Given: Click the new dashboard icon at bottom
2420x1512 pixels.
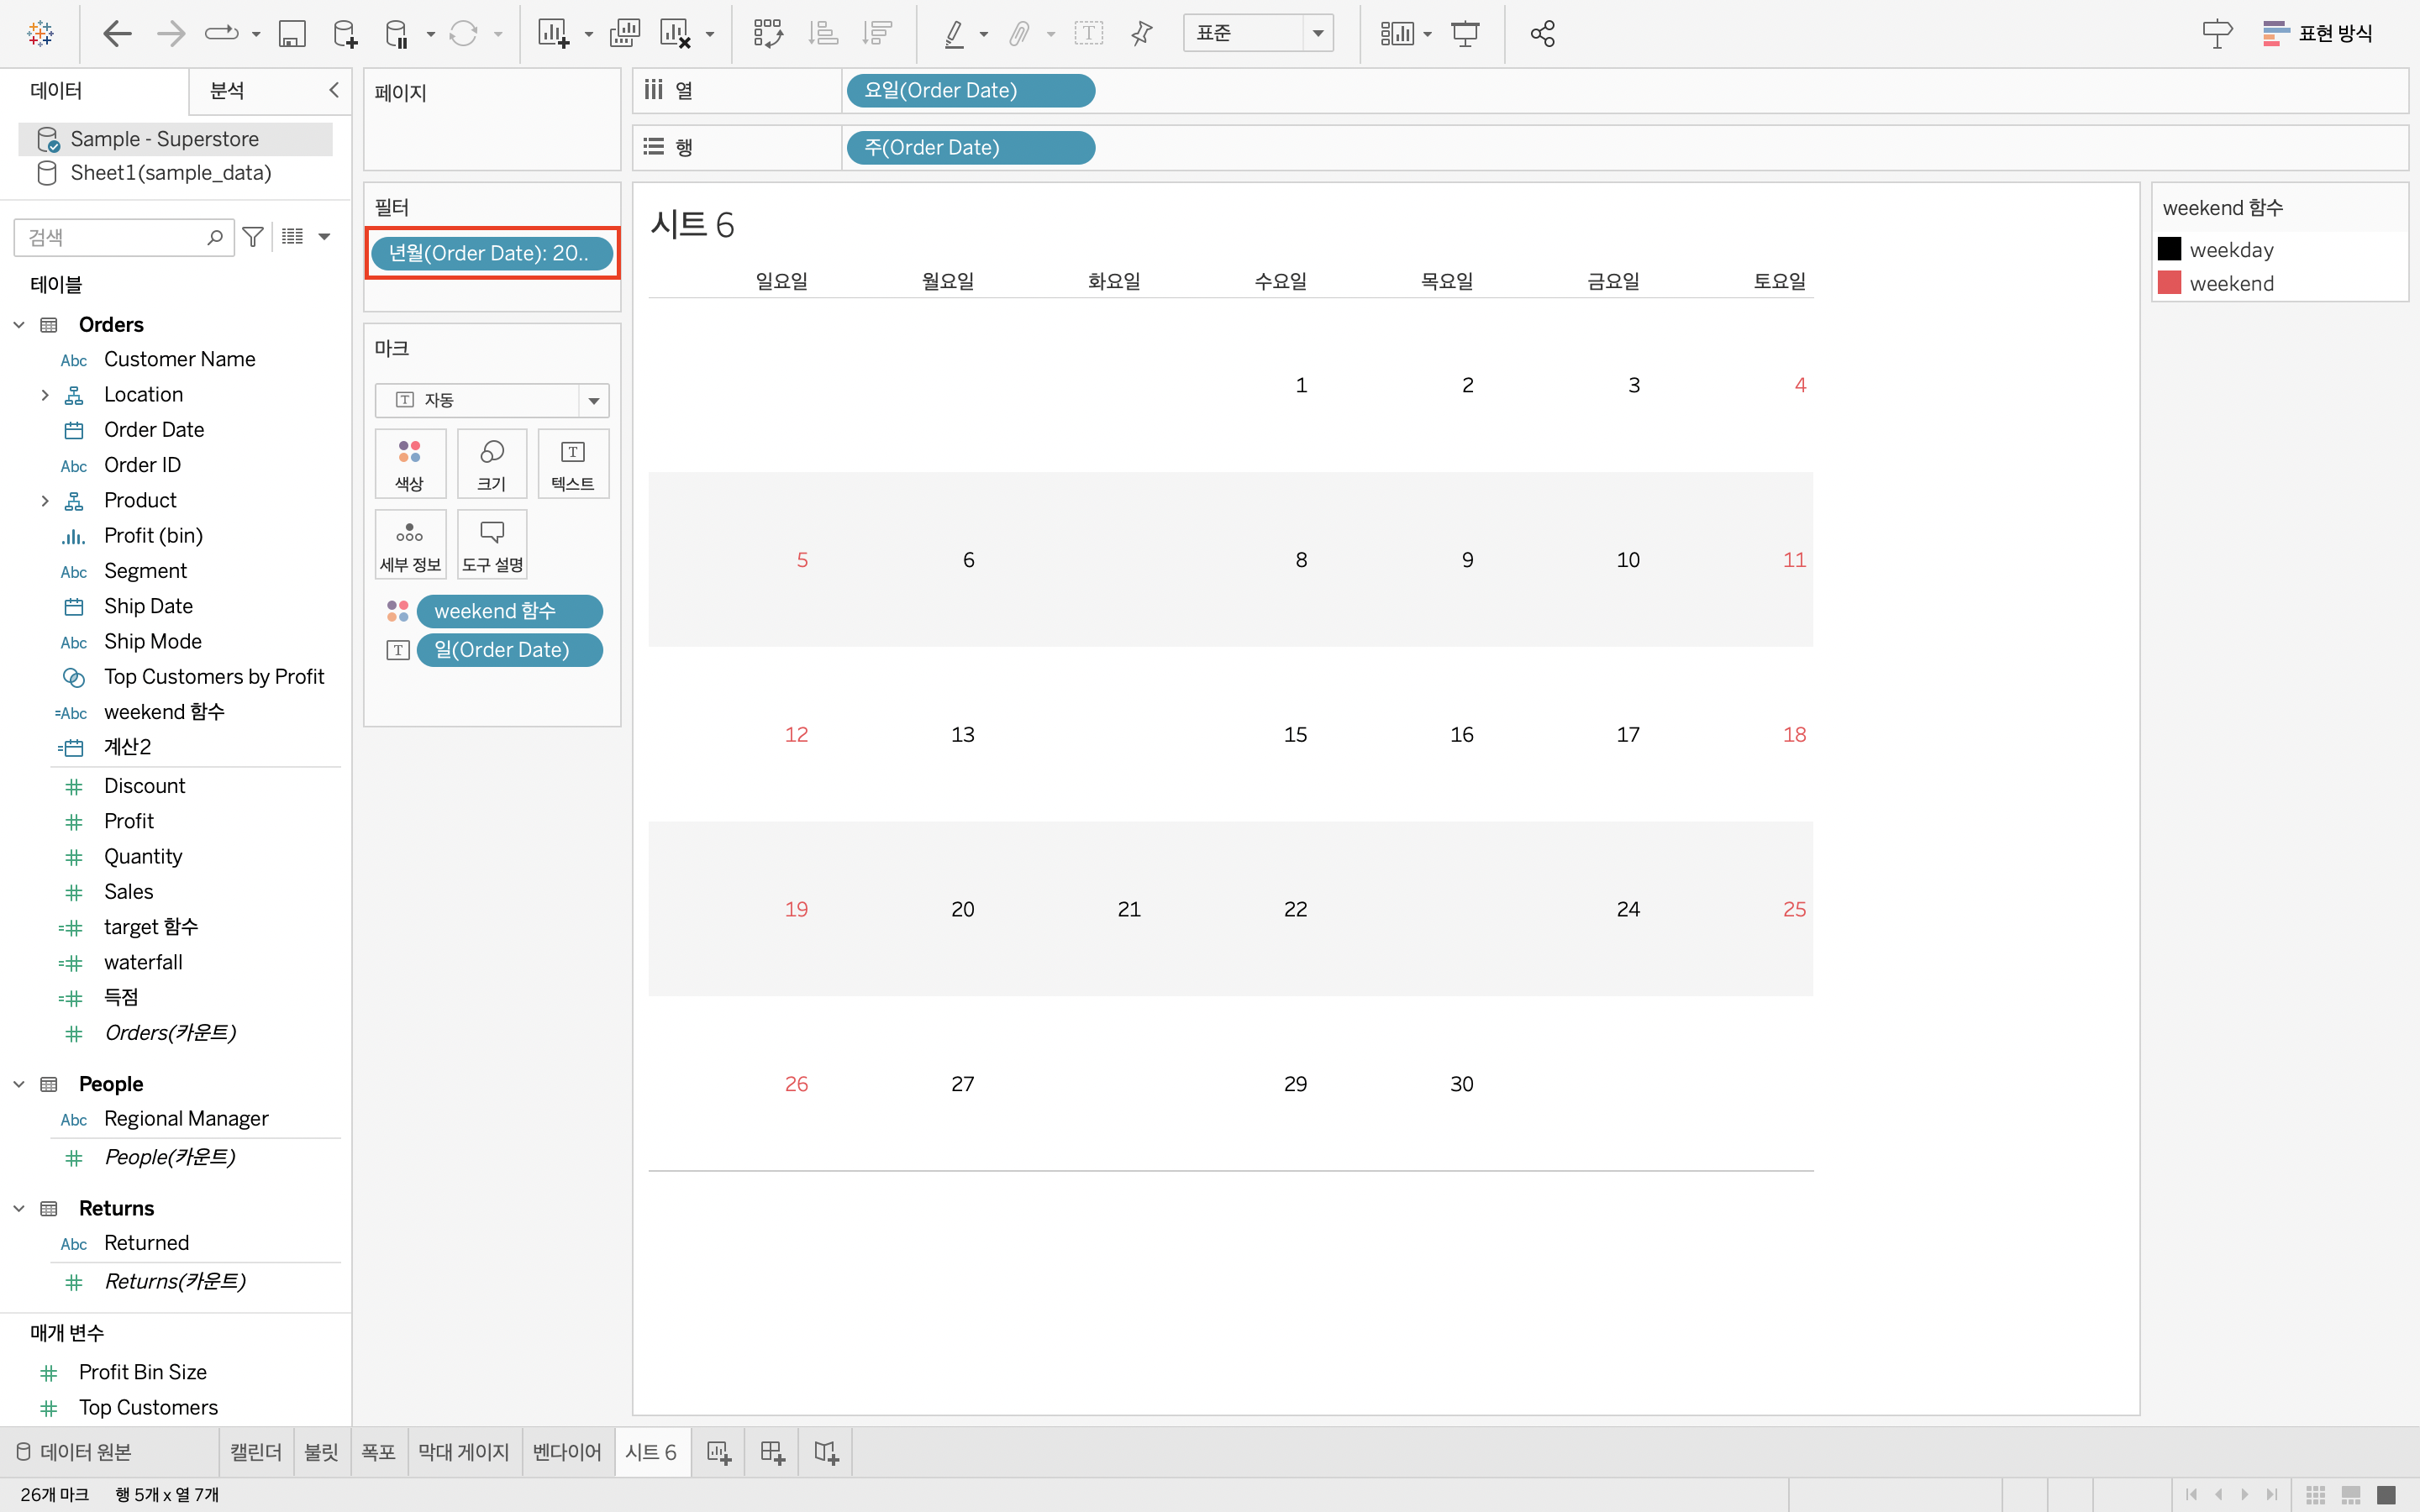Looking at the screenshot, I should (x=772, y=1452).
